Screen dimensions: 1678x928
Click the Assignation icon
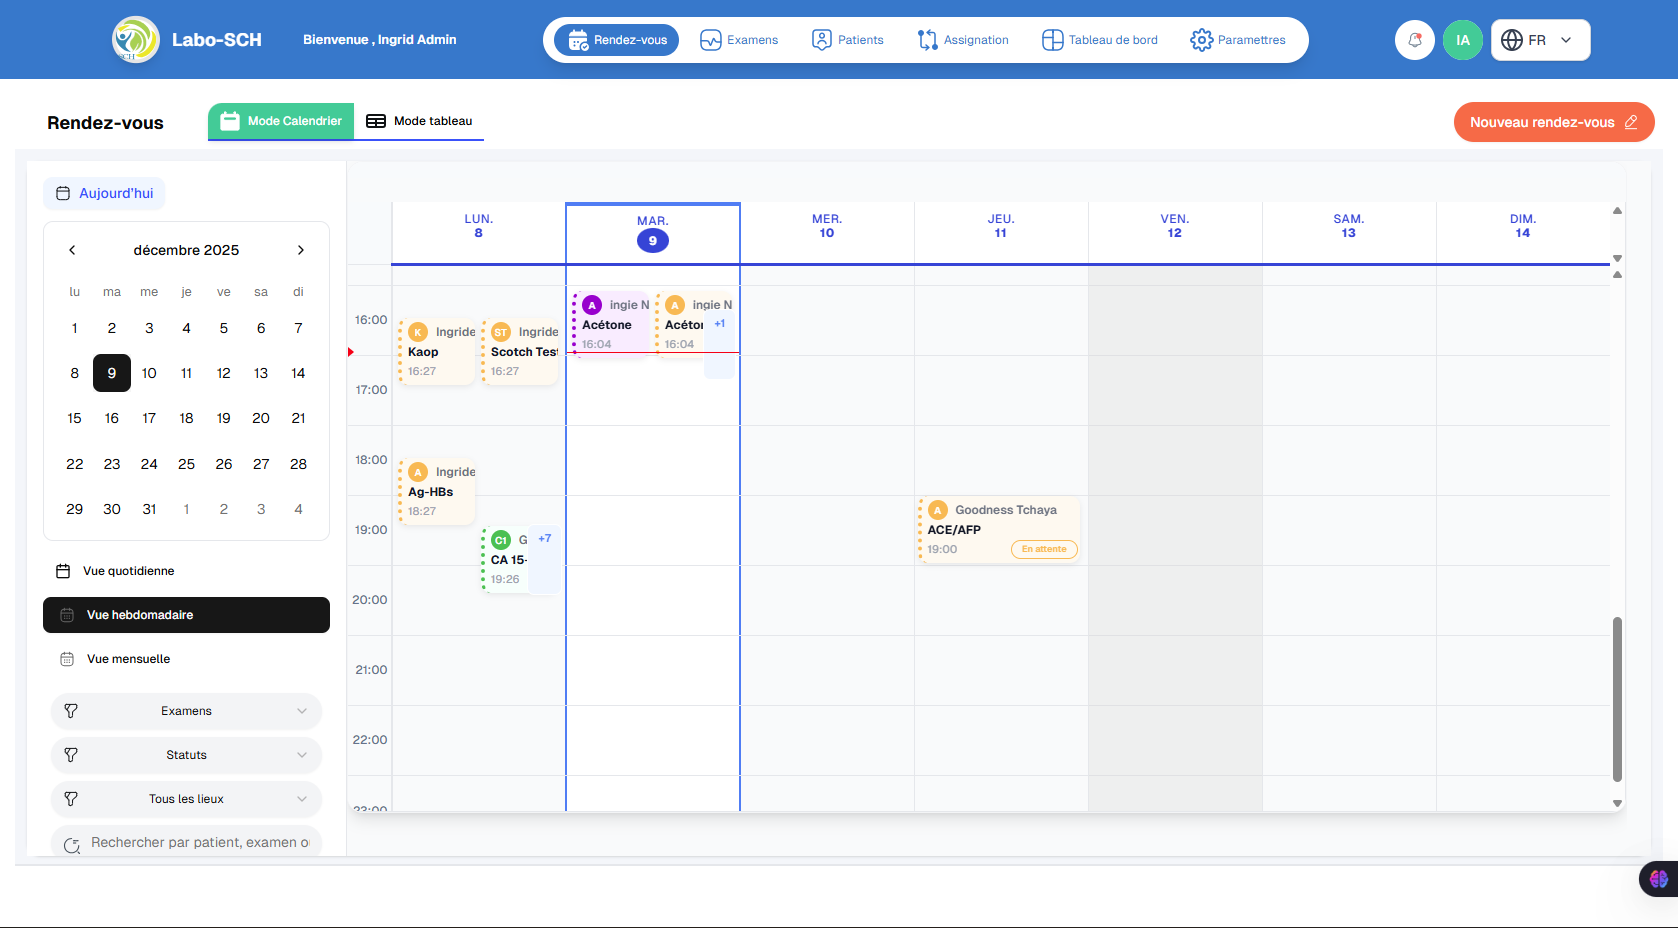925,39
